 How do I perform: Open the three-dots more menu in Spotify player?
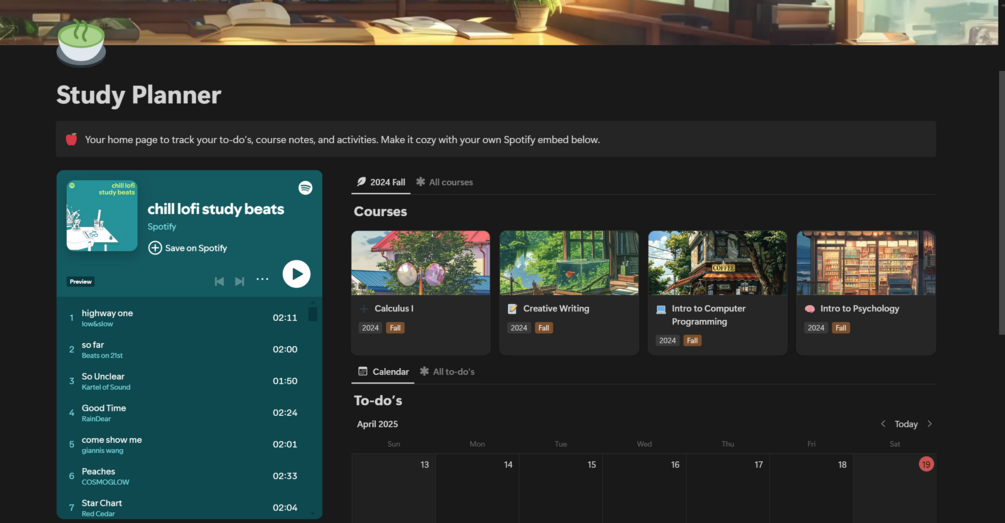pyautogui.click(x=262, y=279)
